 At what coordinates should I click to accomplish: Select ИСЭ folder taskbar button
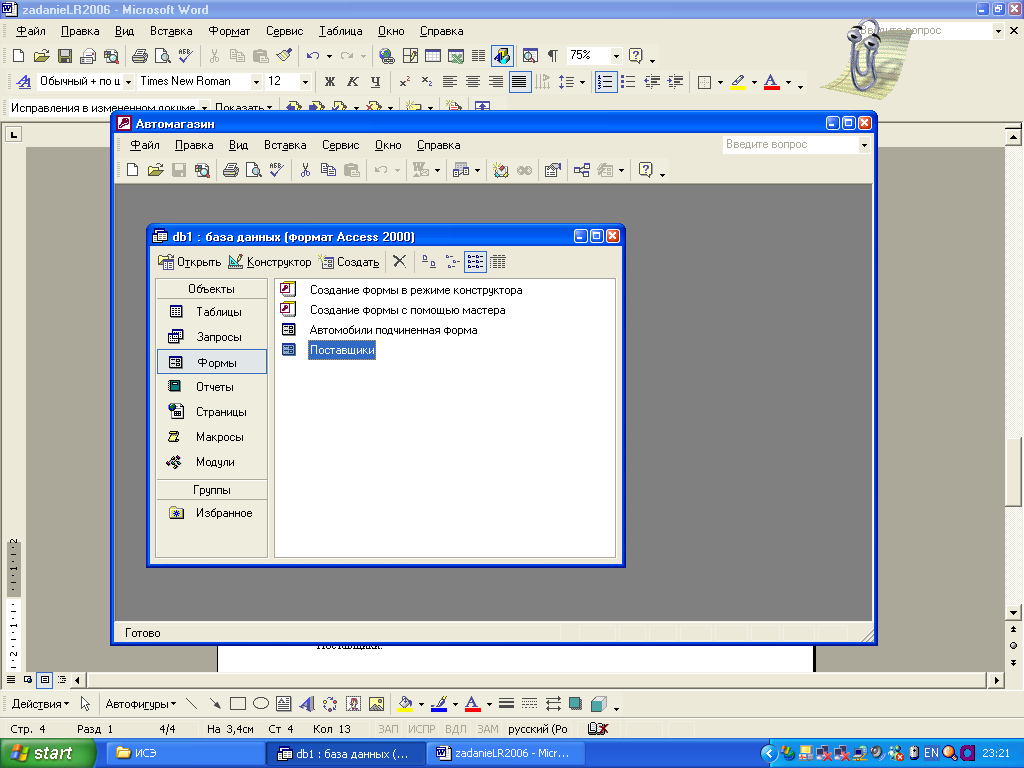click(184, 753)
